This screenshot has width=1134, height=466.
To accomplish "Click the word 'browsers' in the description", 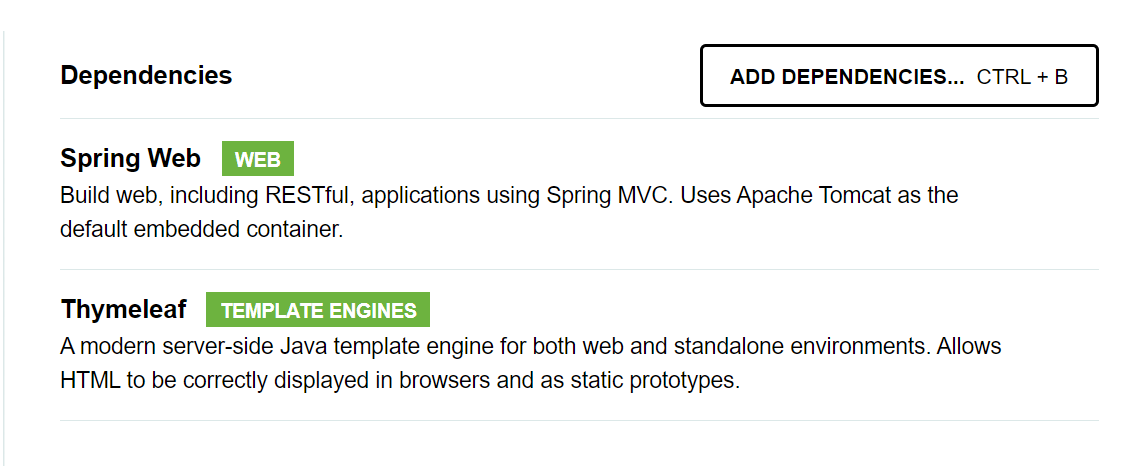I will click(x=434, y=381).
